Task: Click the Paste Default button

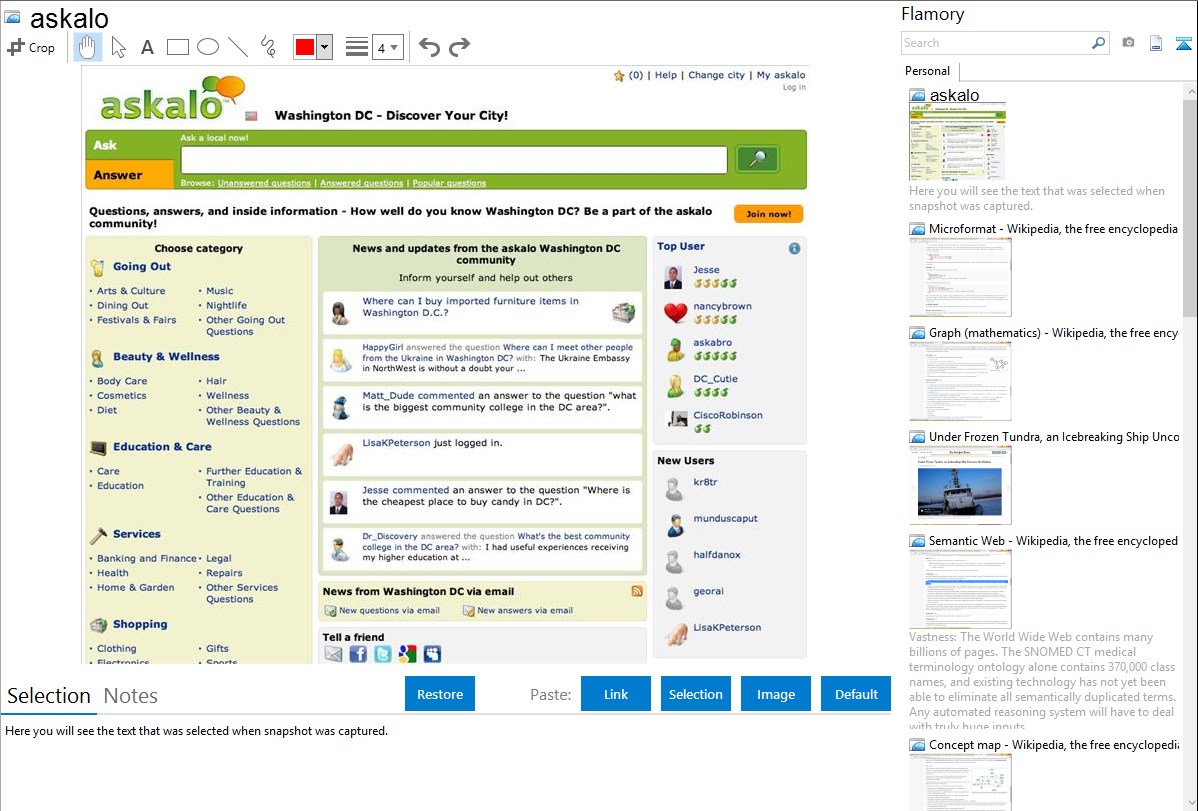Action: (x=856, y=694)
